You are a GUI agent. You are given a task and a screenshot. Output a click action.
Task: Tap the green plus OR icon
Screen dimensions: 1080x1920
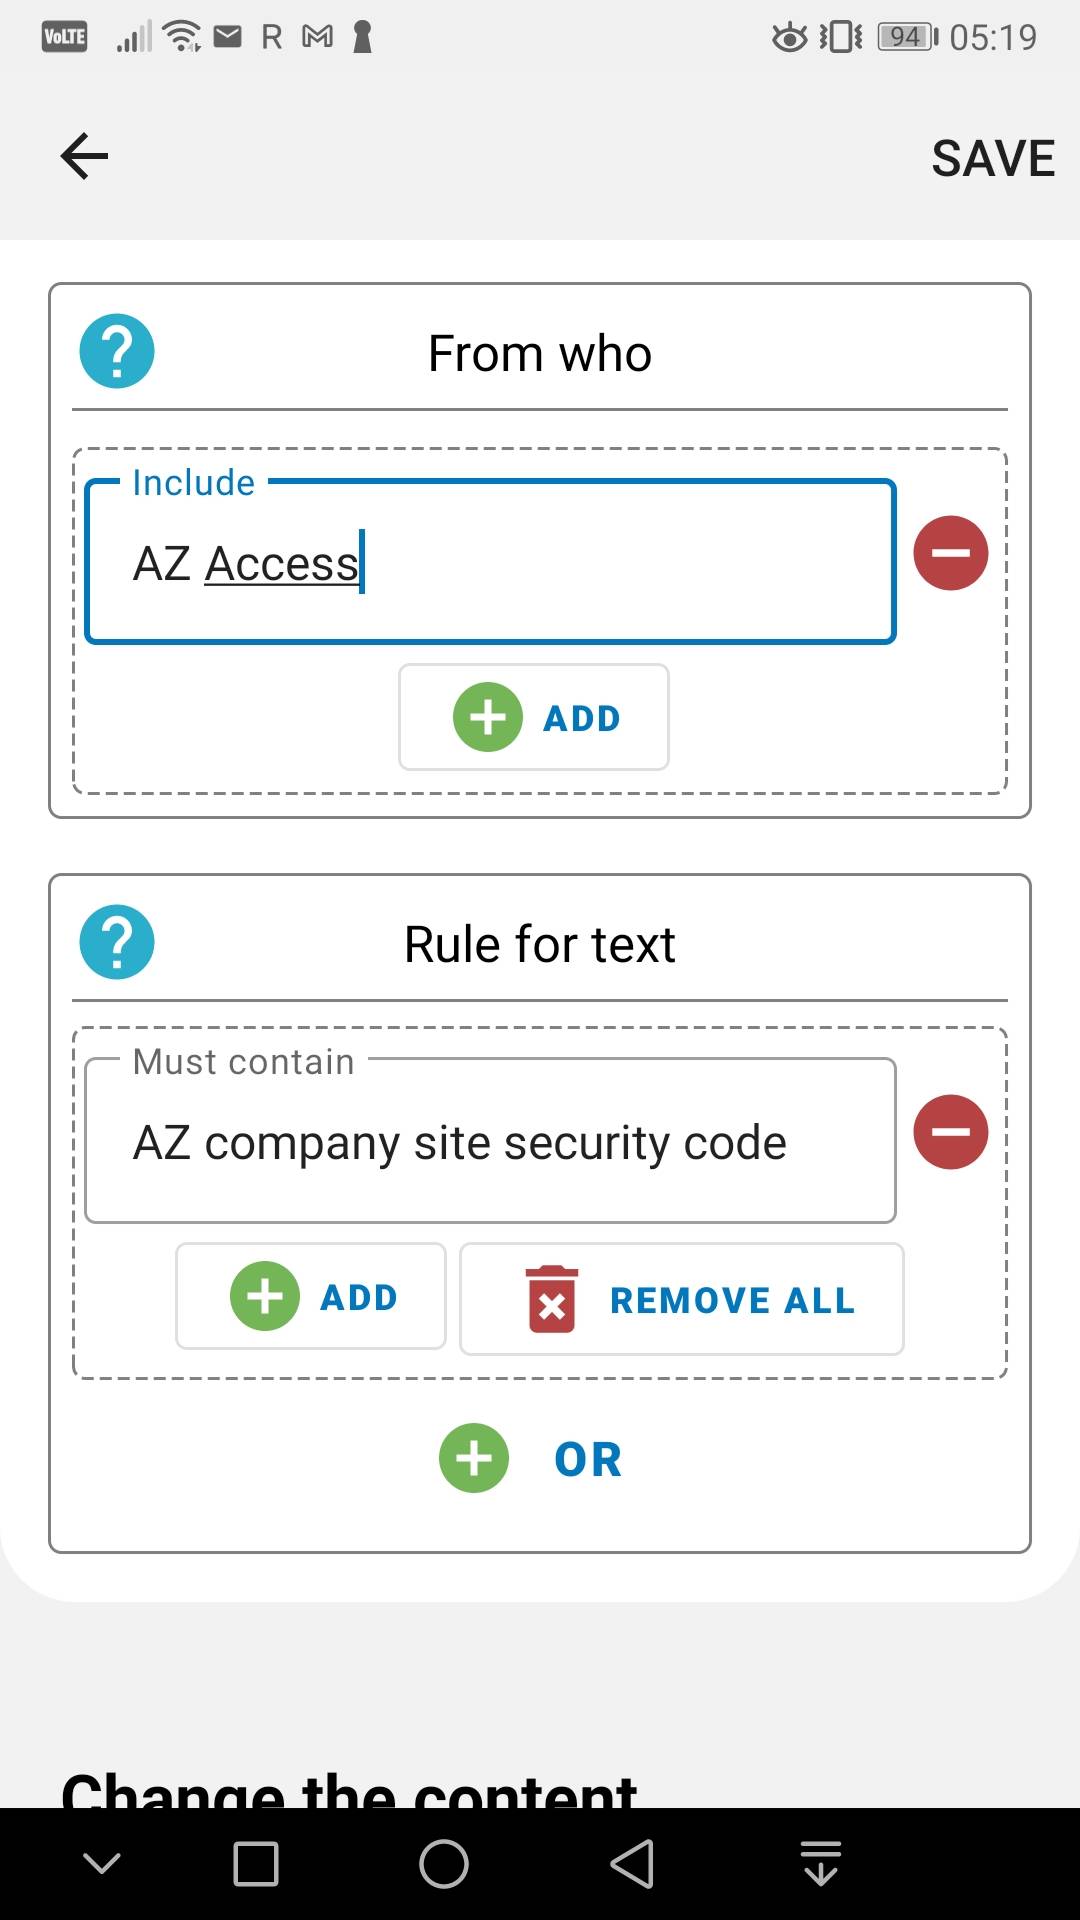click(474, 1458)
